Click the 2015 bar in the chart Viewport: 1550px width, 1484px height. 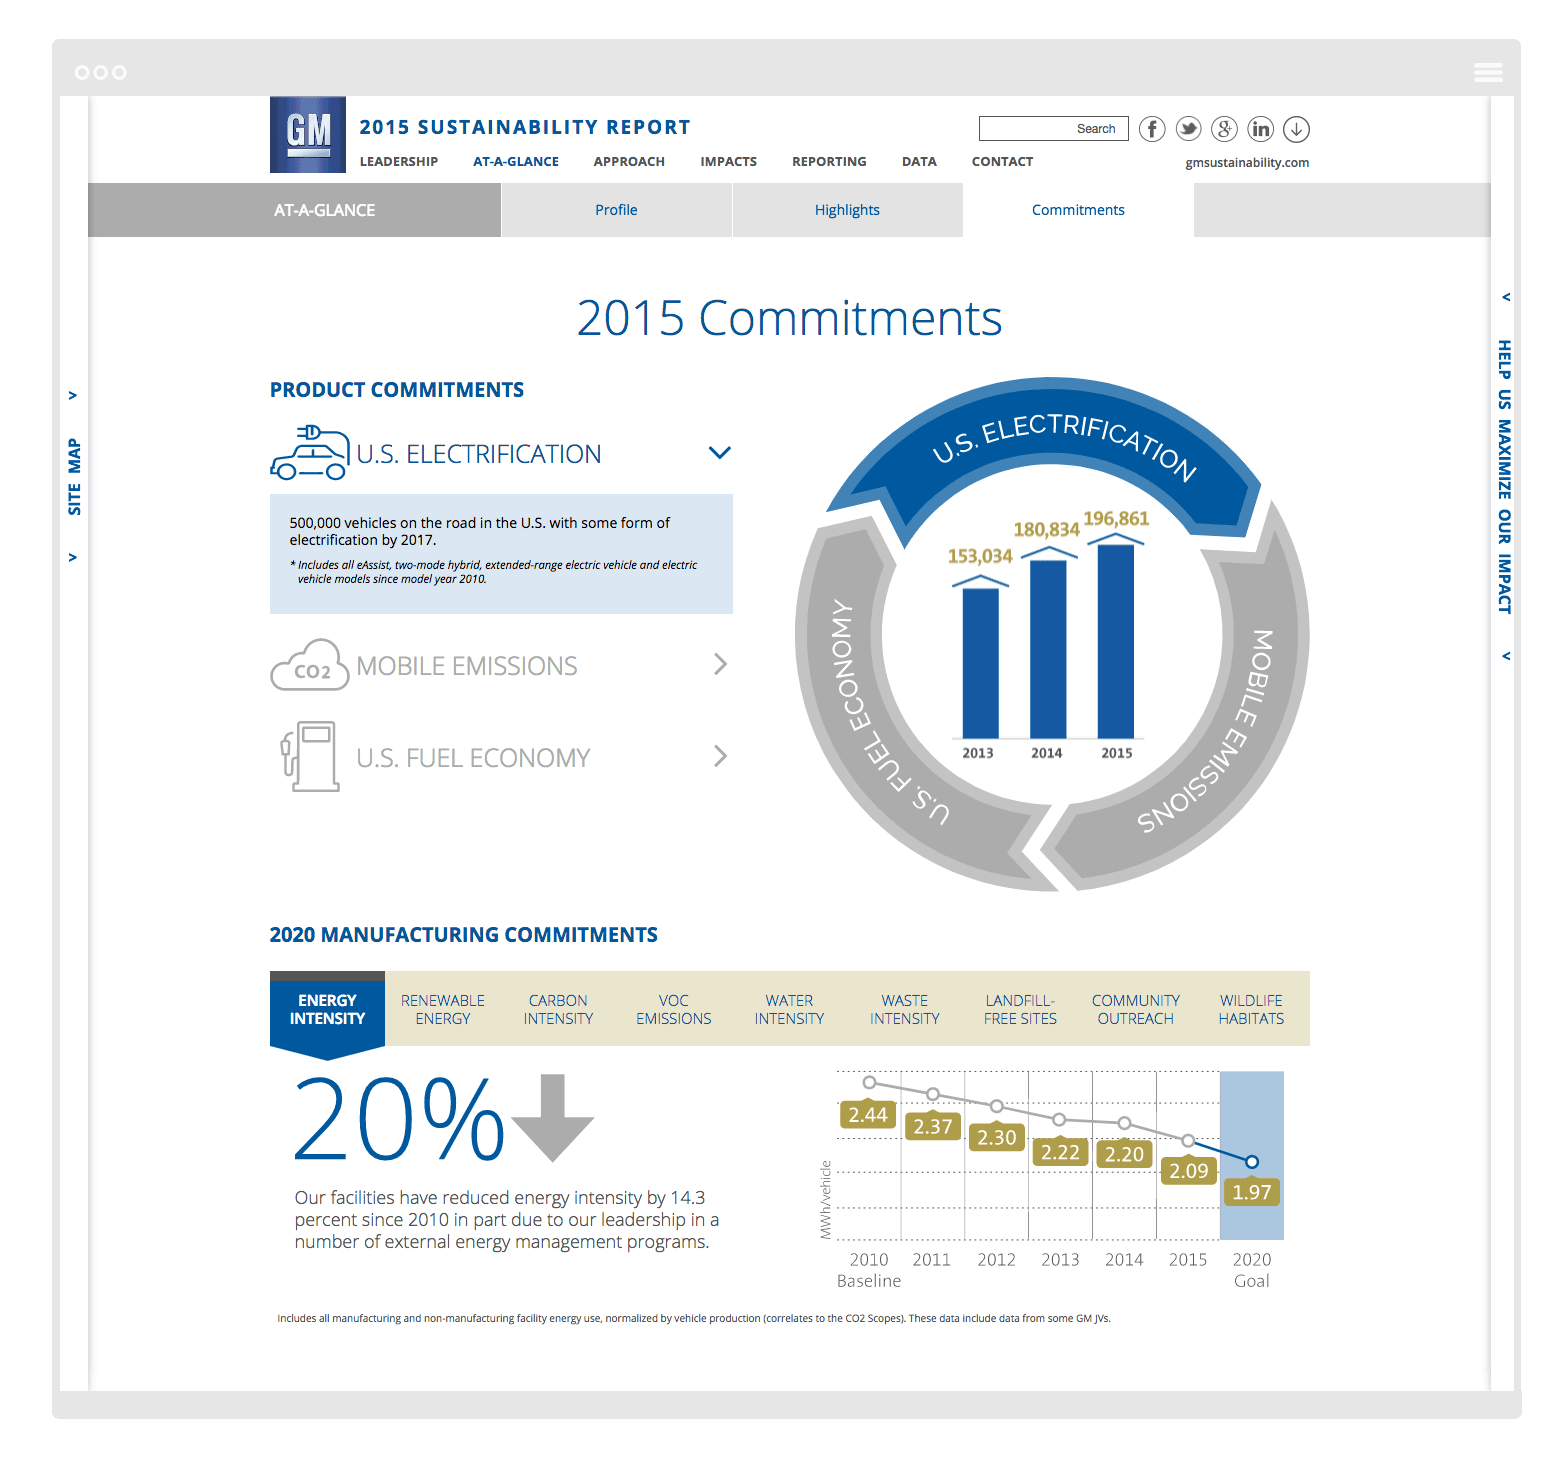[x=1116, y=641]
